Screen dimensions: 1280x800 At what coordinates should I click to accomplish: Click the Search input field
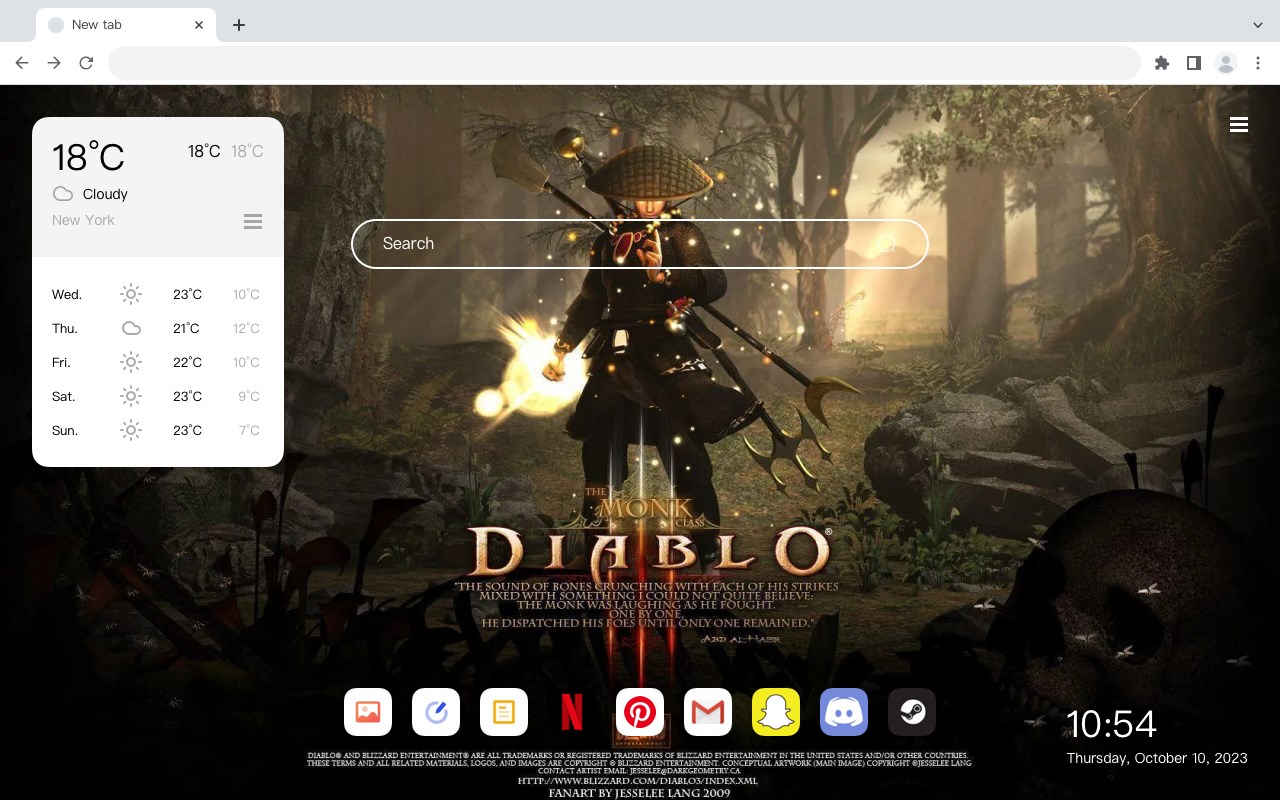640,244
